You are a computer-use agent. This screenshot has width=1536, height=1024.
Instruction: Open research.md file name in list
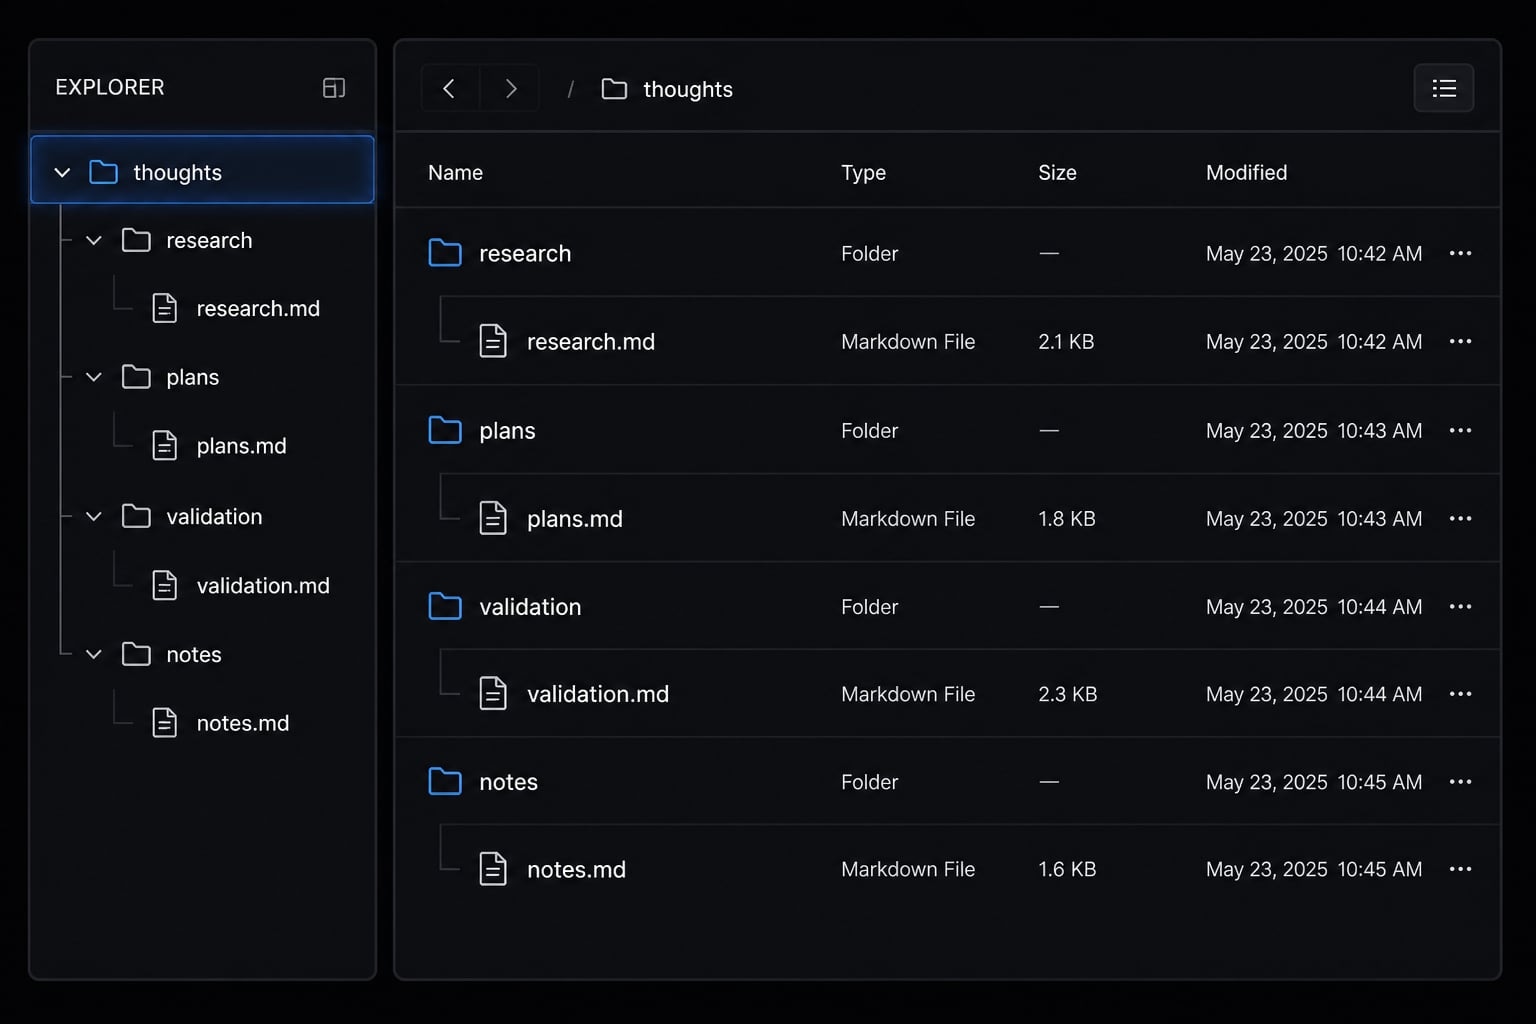[x=591, y=341]
